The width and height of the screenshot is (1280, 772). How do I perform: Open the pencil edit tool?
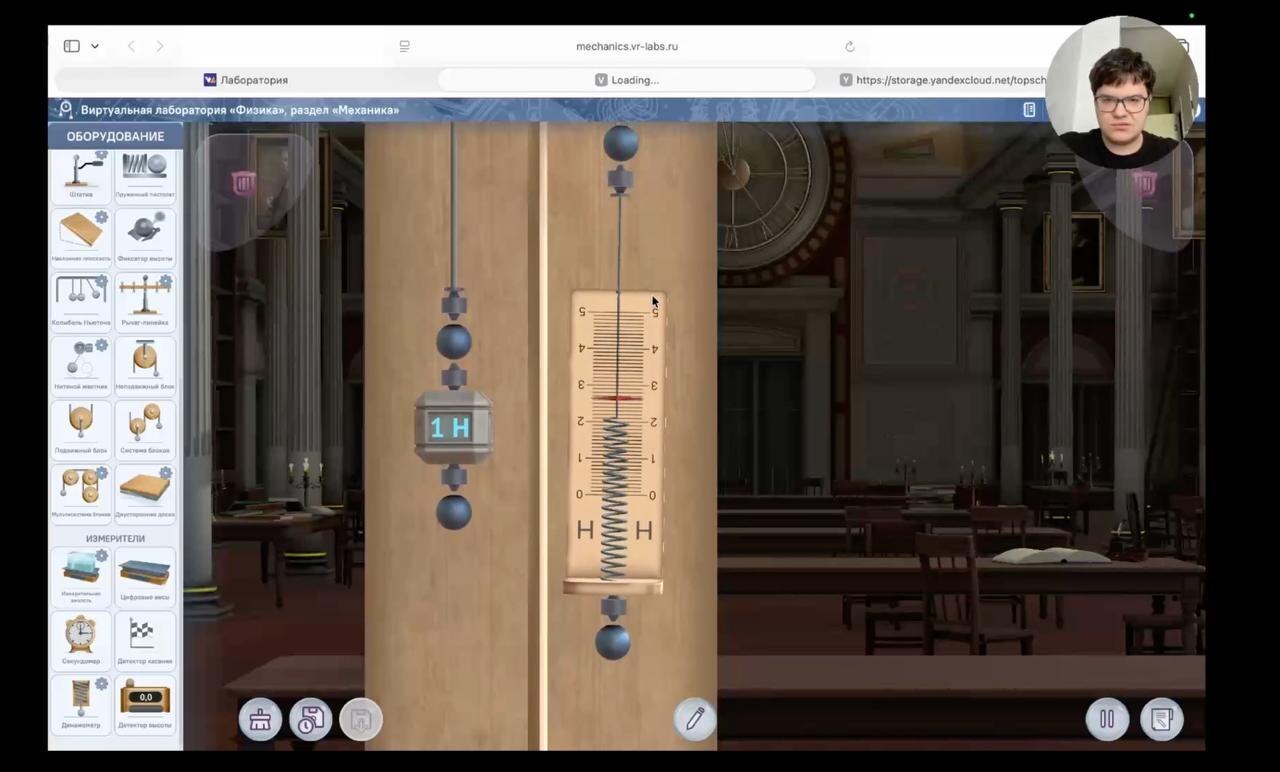695,719
